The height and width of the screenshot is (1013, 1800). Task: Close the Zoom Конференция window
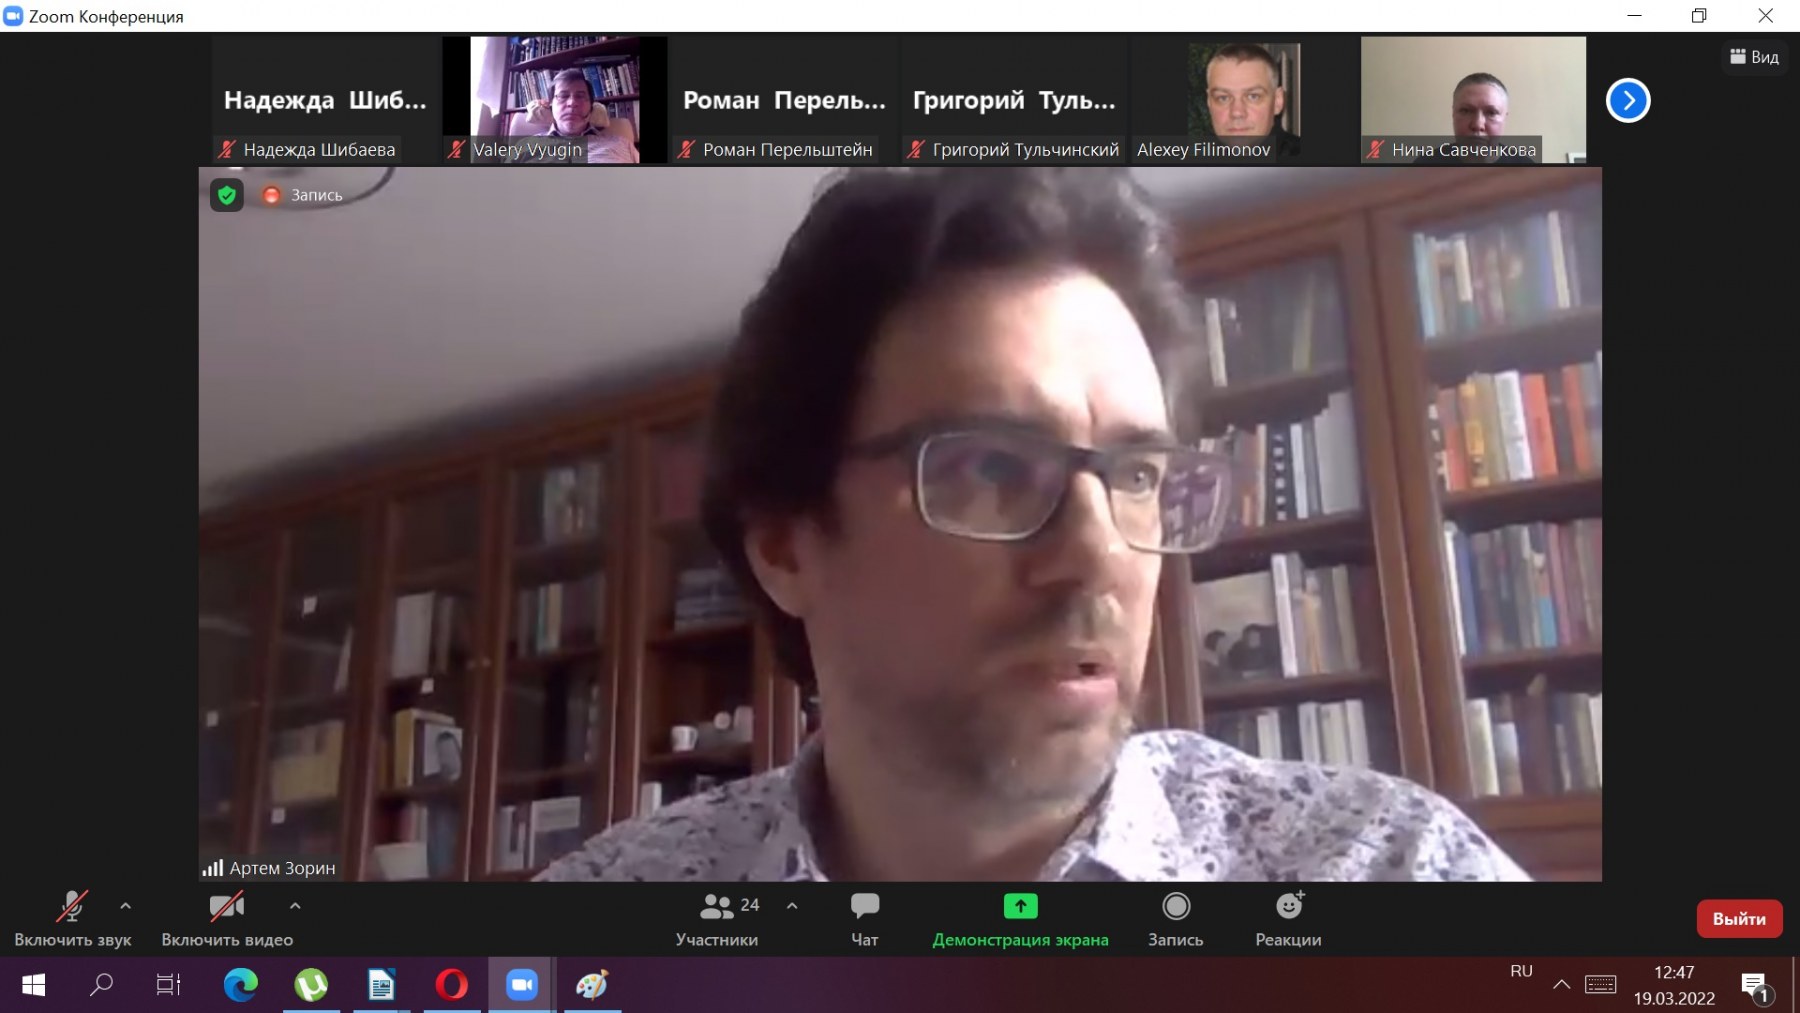click(x=1765, y=16)
